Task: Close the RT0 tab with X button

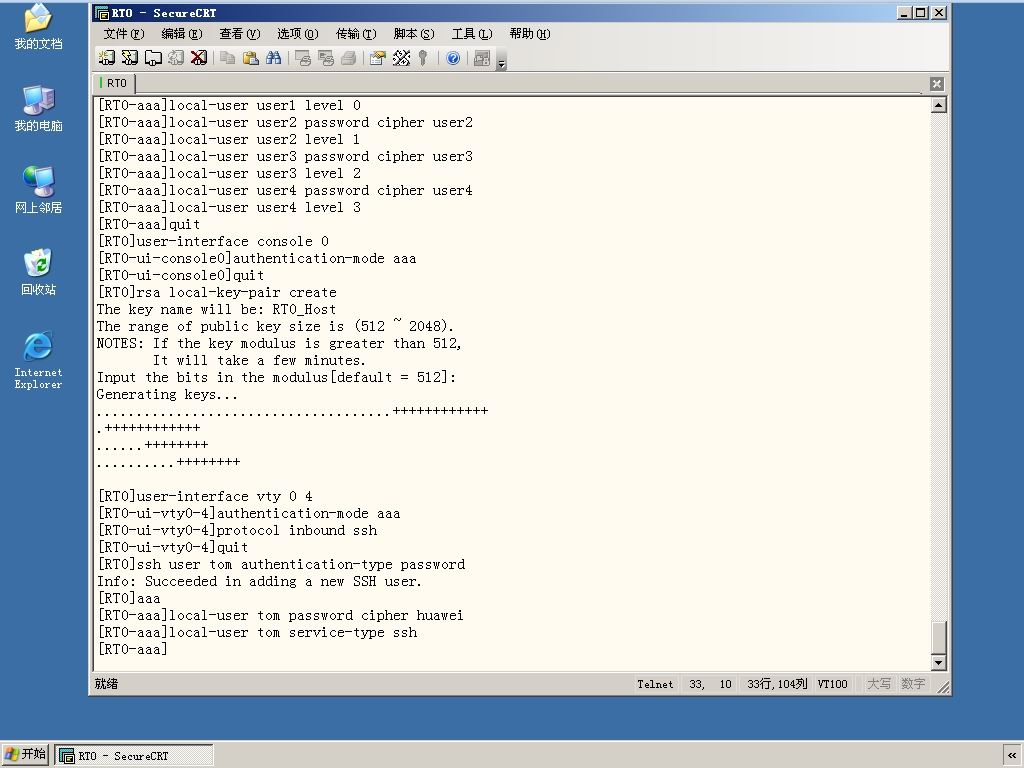Action: tap(936, 84)
